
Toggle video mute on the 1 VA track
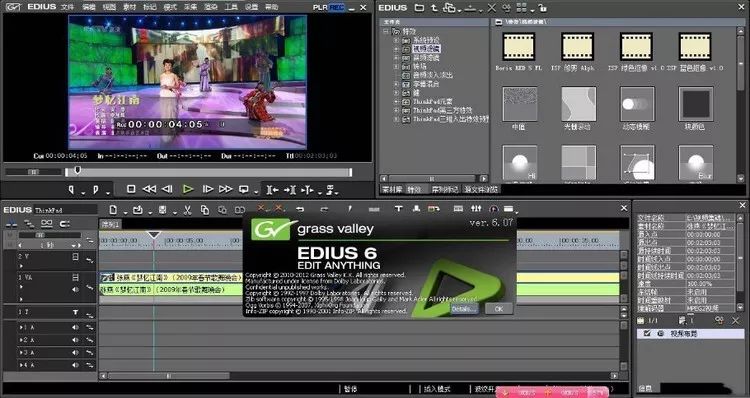(75, 277)
